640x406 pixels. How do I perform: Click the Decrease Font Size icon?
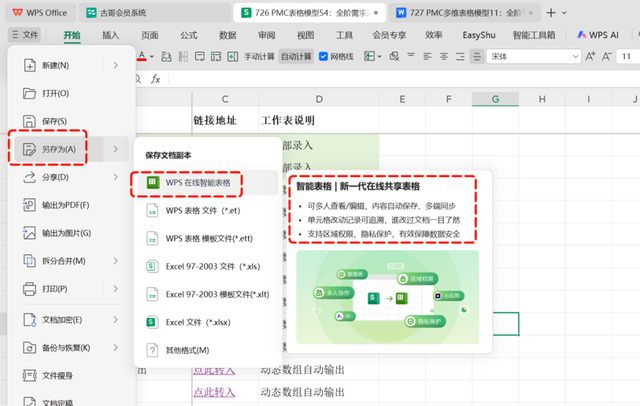[607, 56]
